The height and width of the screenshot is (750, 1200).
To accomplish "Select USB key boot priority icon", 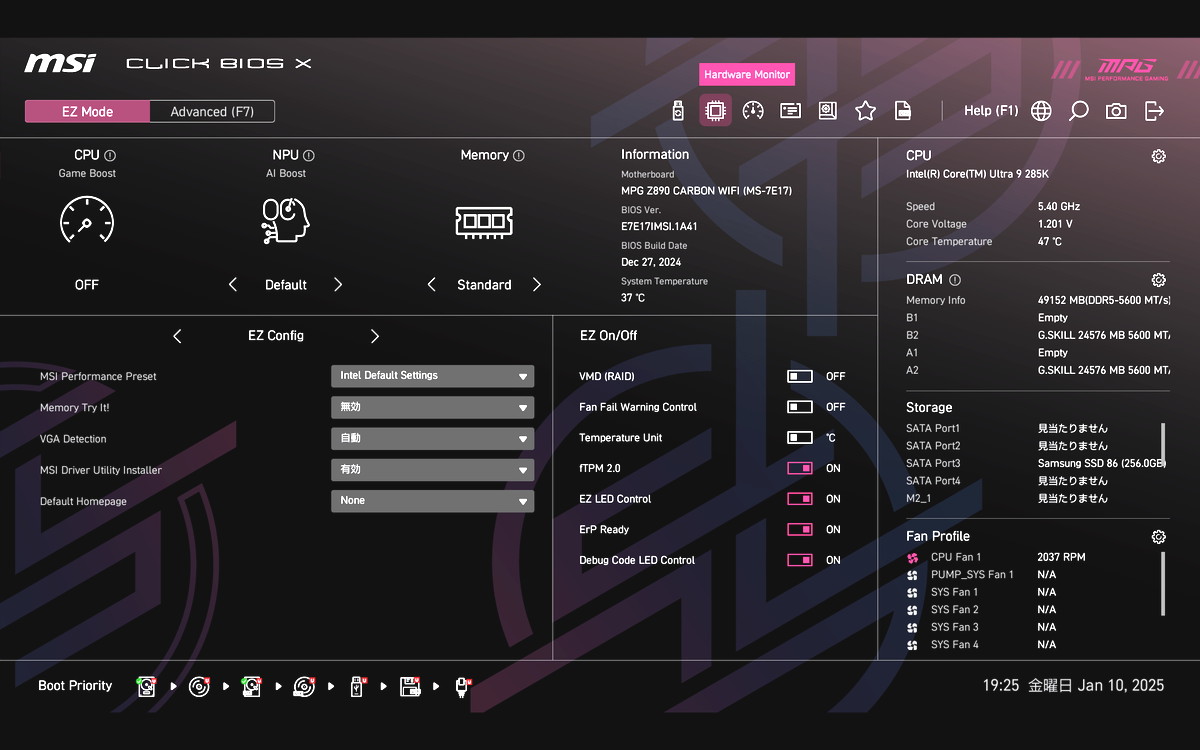I will coord(357,686).
